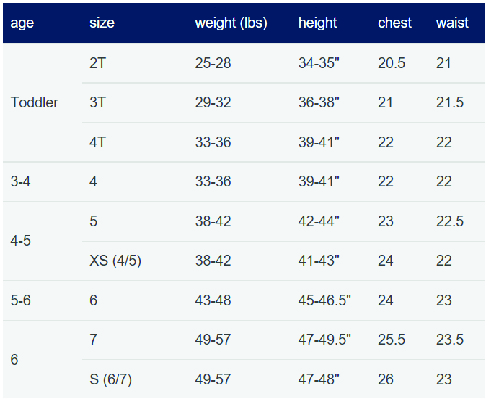Image resolution: width=490 pixels, height=399 pixels.
Task: Select the 4T size cell
Action: (x=97, y=142)
